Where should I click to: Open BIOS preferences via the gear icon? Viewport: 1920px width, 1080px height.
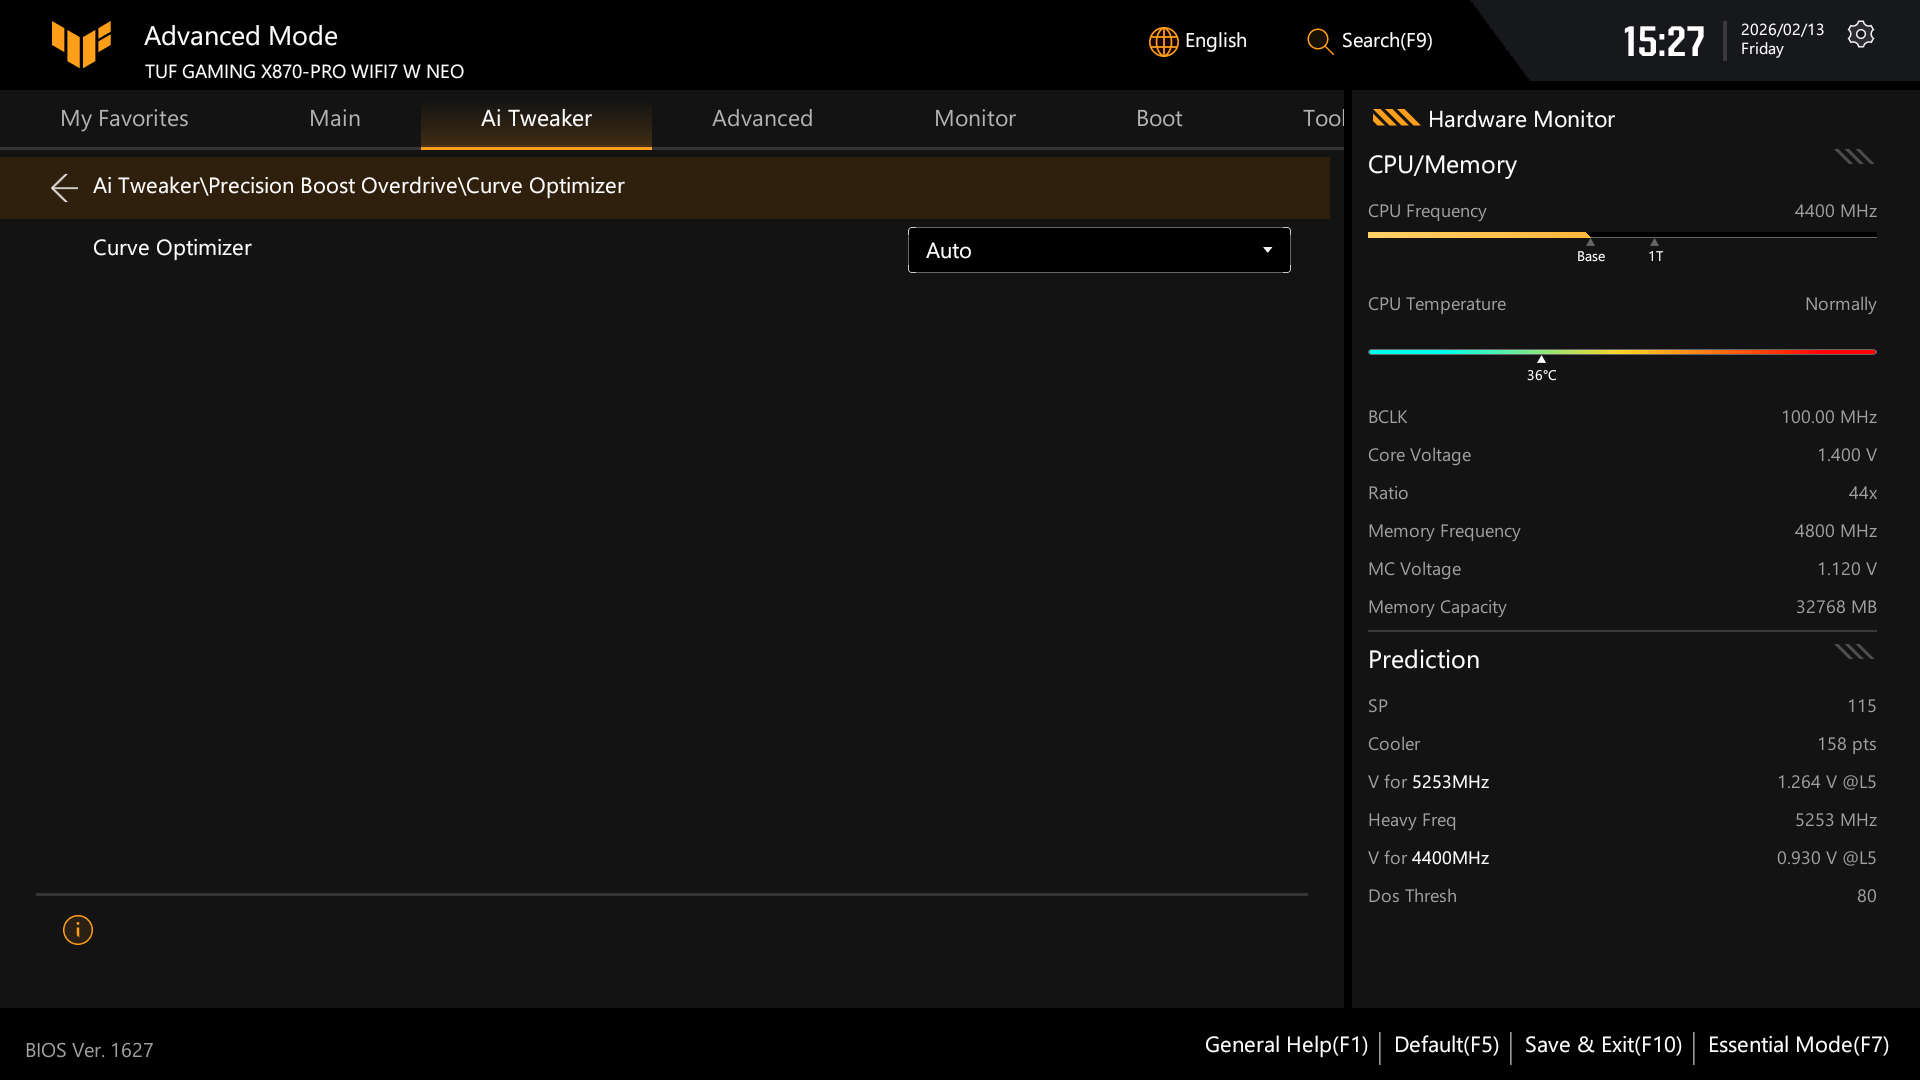tap(1861, 33)
